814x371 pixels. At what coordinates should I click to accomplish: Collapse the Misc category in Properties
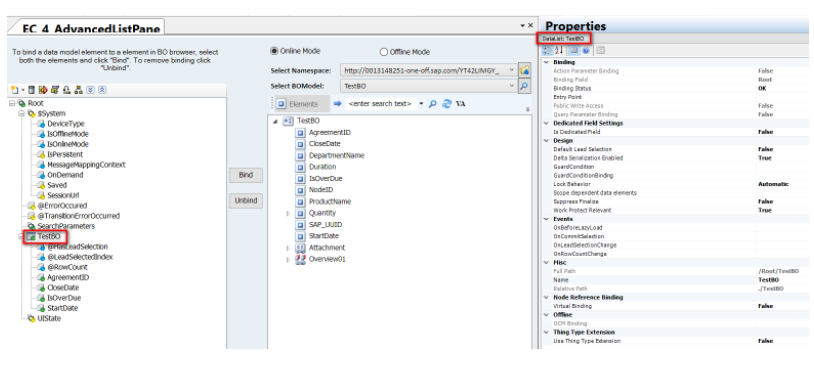pyautogui.click(x=546, y=263)
